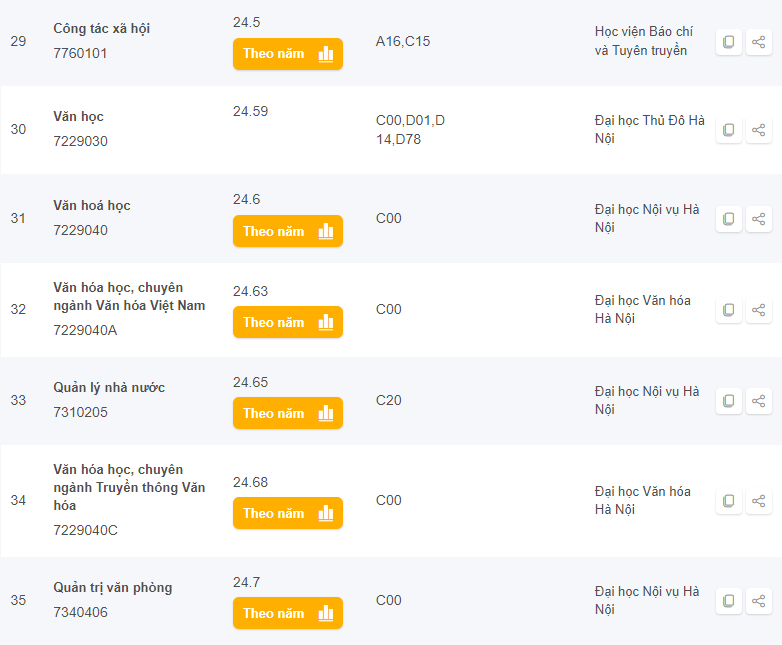This screenshot has height=645, width=782.
Task: Copy row 34 Truyền thông Văn hóa
Action: click(x=729, y=501)
